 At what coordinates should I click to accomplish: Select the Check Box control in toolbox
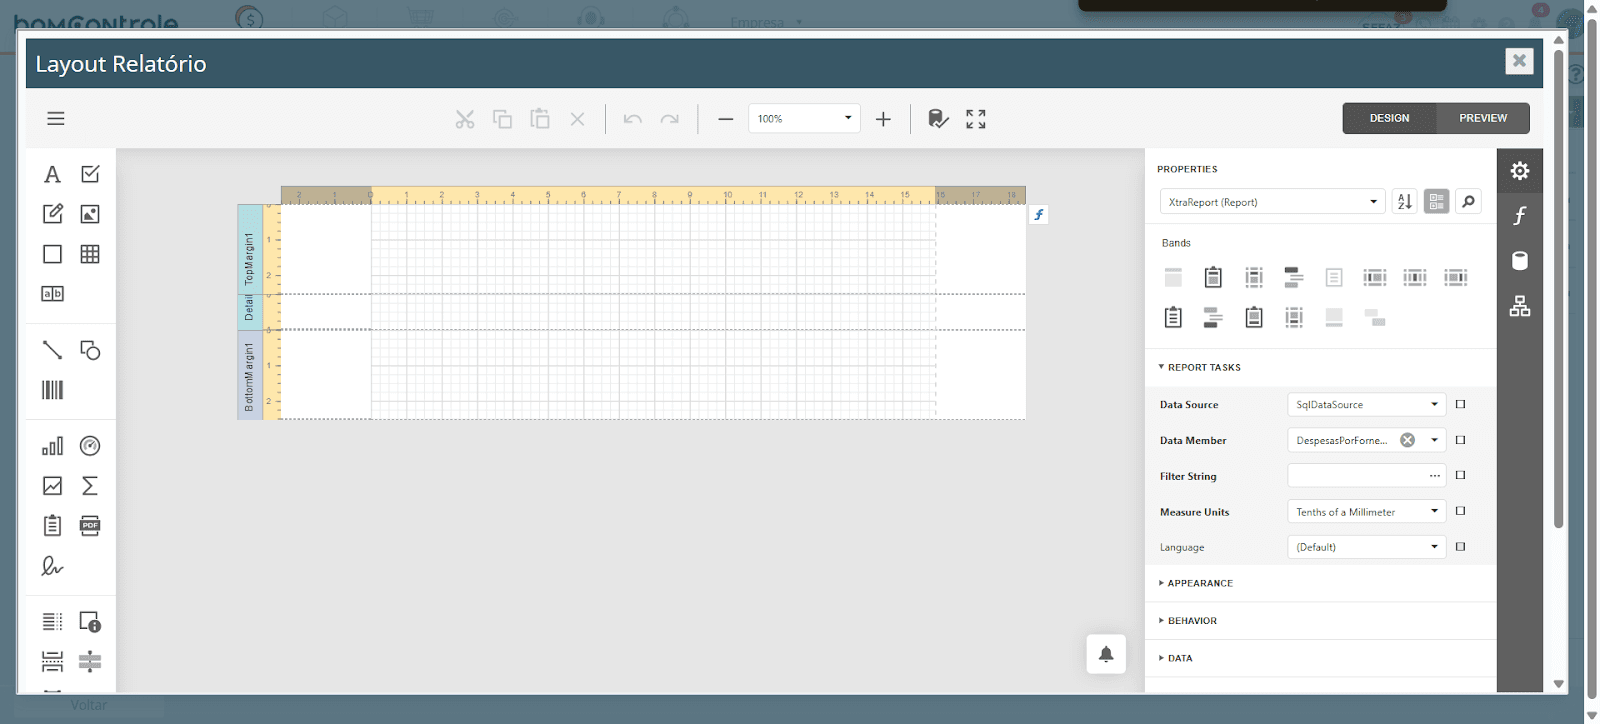click(90, 174)
